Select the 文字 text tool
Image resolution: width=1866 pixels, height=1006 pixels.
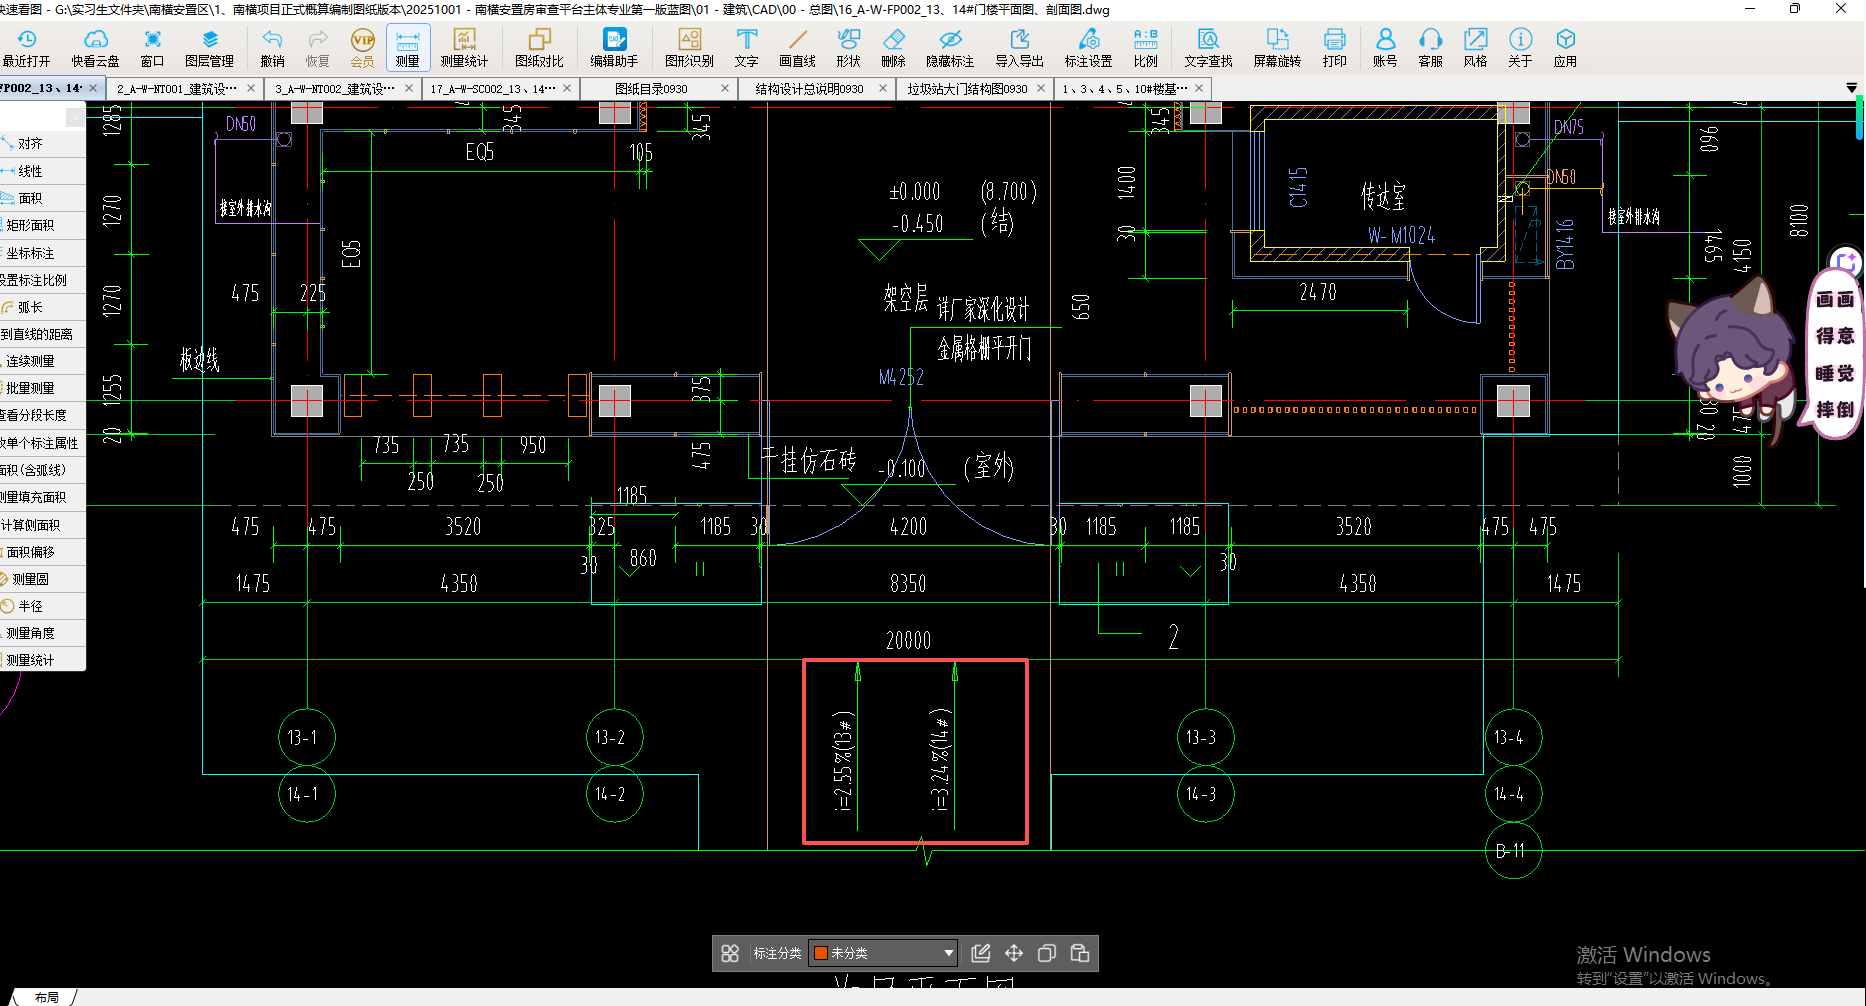point(746,47)
